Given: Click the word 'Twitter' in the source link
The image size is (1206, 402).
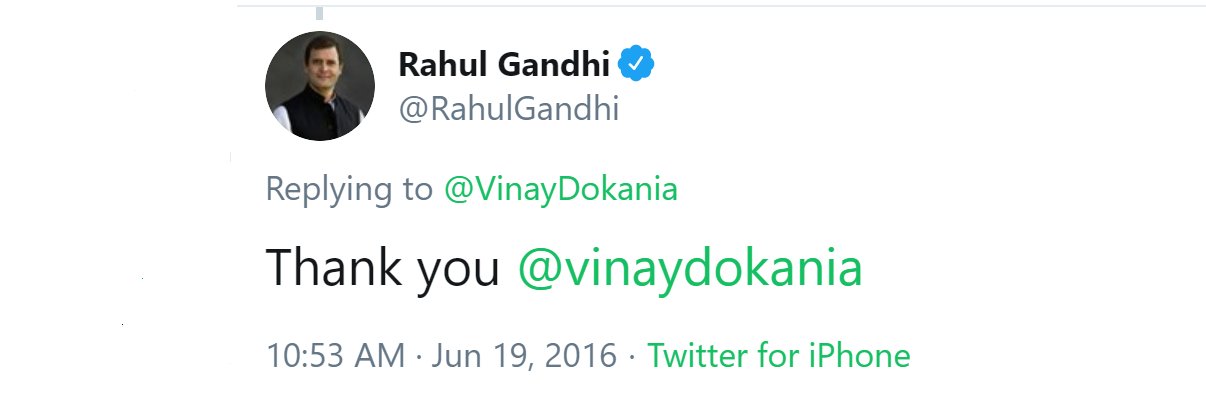Looking at the screenshot, I should pyautogui.click(x=697, y=356).
